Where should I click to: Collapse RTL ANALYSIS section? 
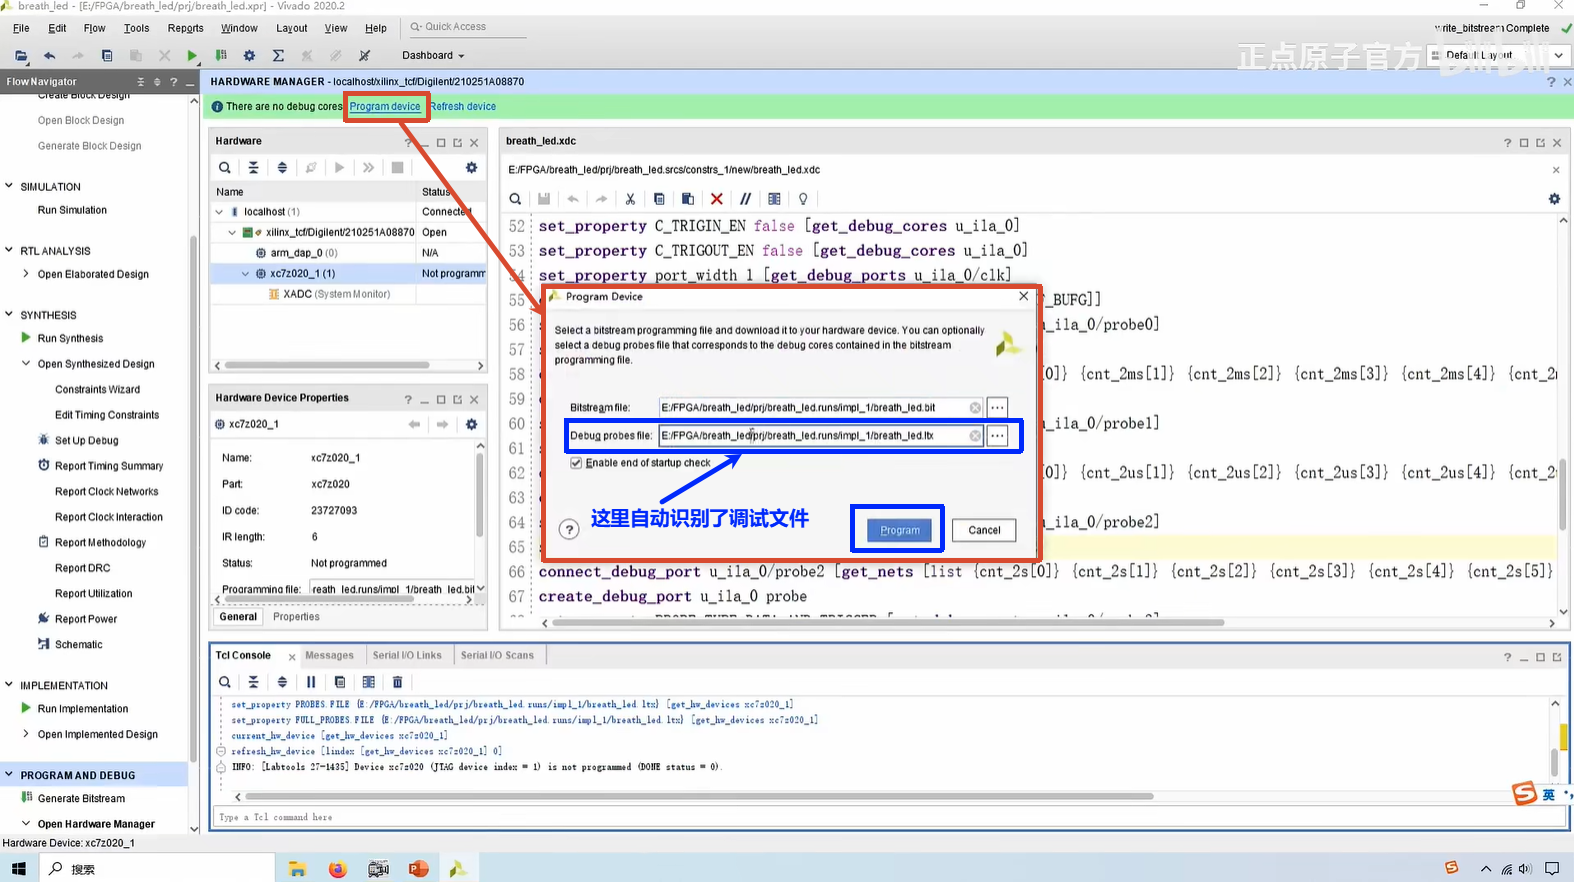(9, 250)
